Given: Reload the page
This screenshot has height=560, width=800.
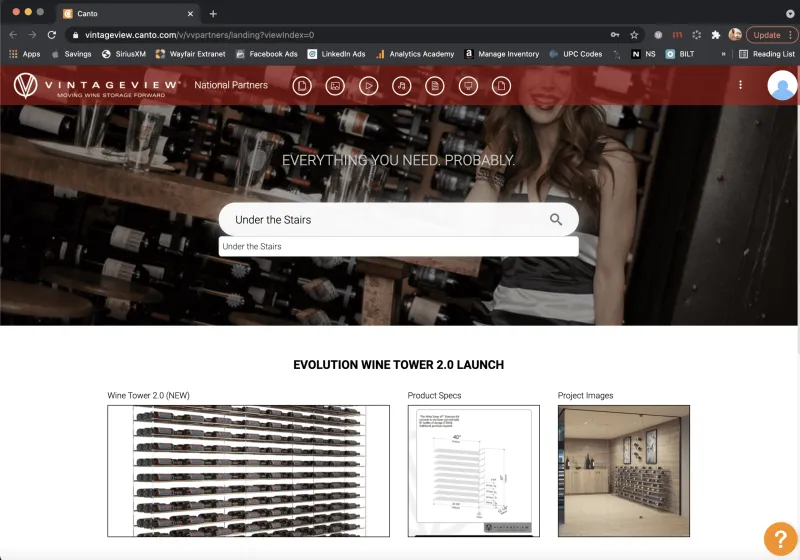Looking at the screenshot, I should click(52, 35).
